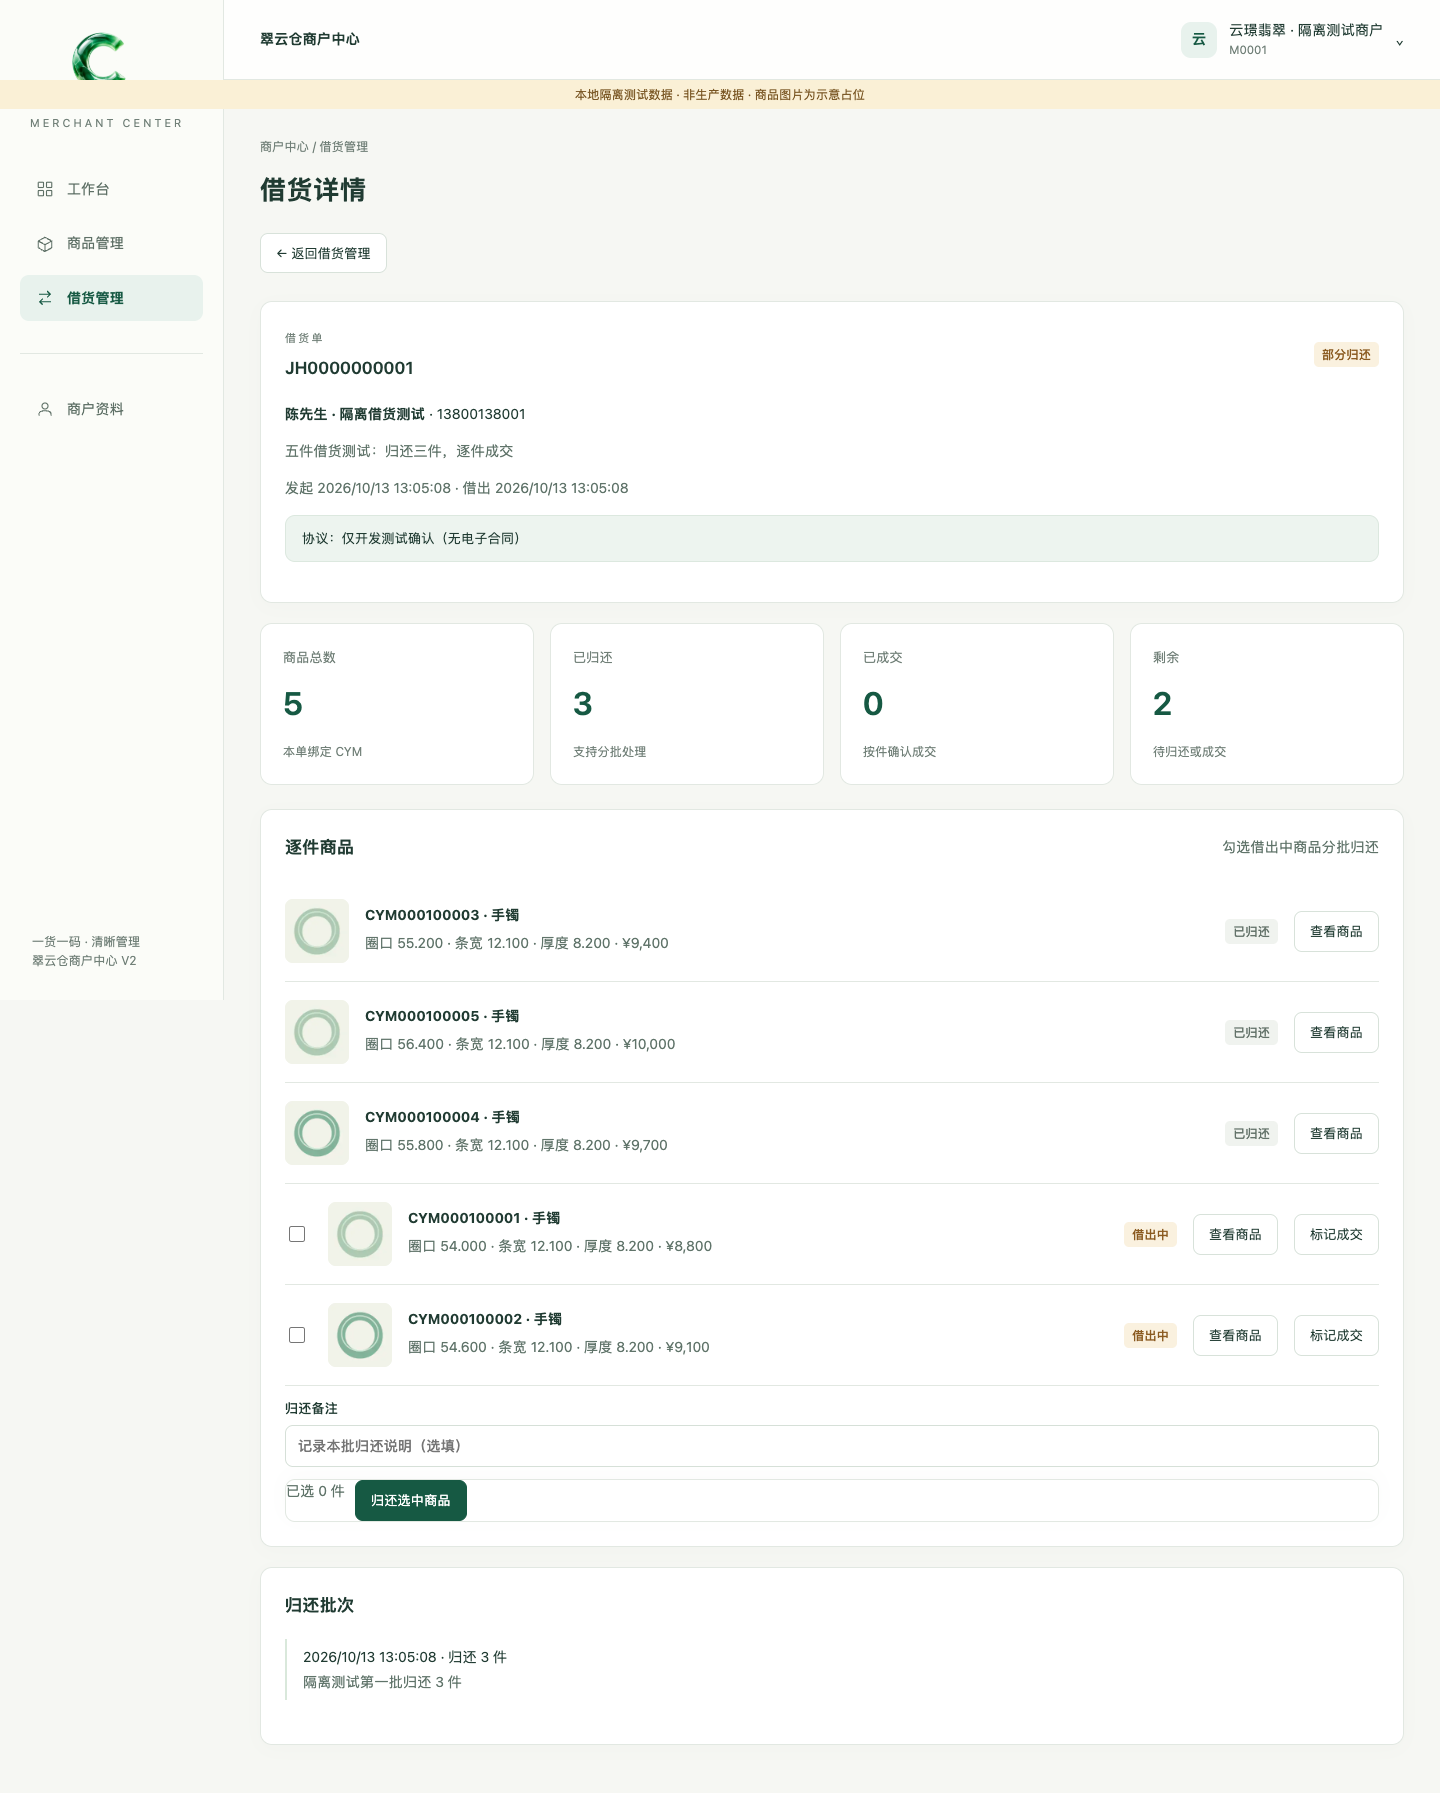Screen dimensions: 1440x1793
Task: Click the 借出中 badge for CYM000100002
Action: 1150,1336
